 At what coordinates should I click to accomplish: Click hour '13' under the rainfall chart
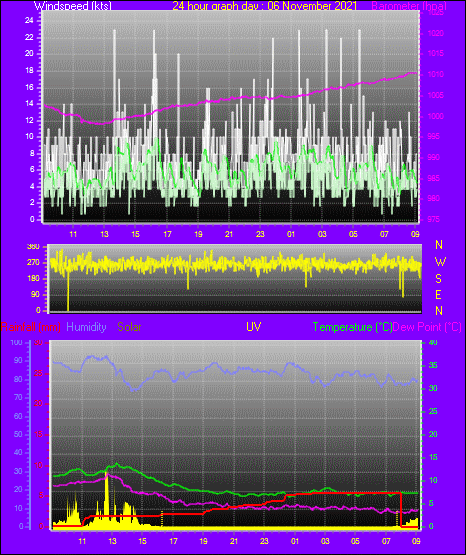point(112,541)
